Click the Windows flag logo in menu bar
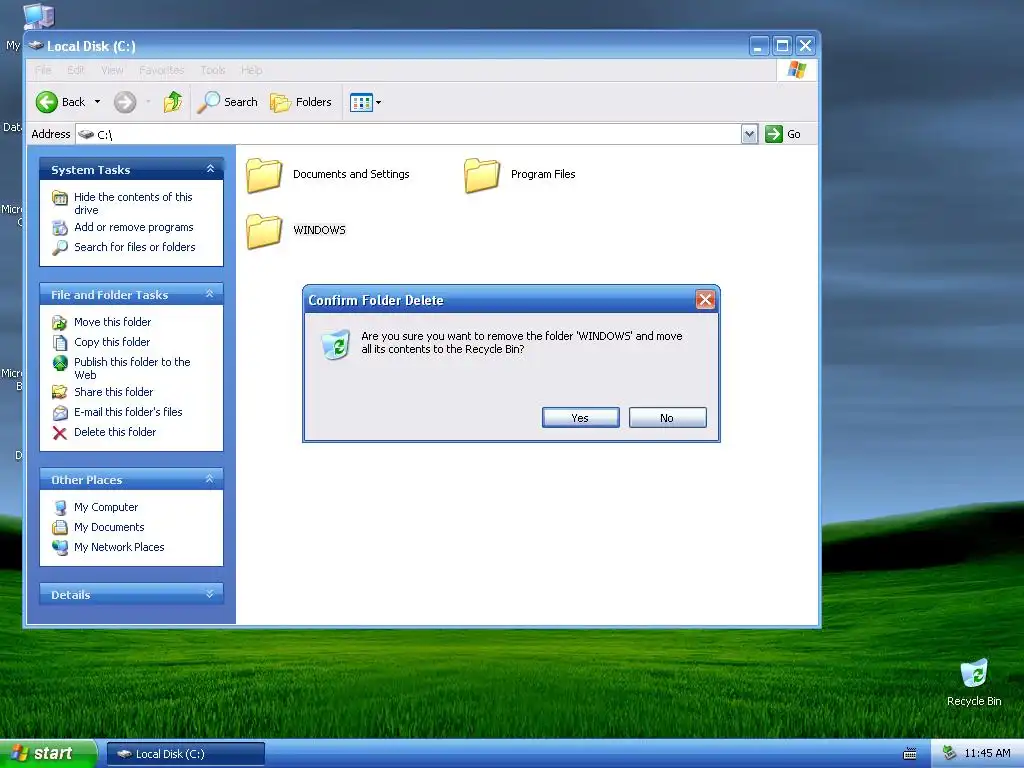 797,70
